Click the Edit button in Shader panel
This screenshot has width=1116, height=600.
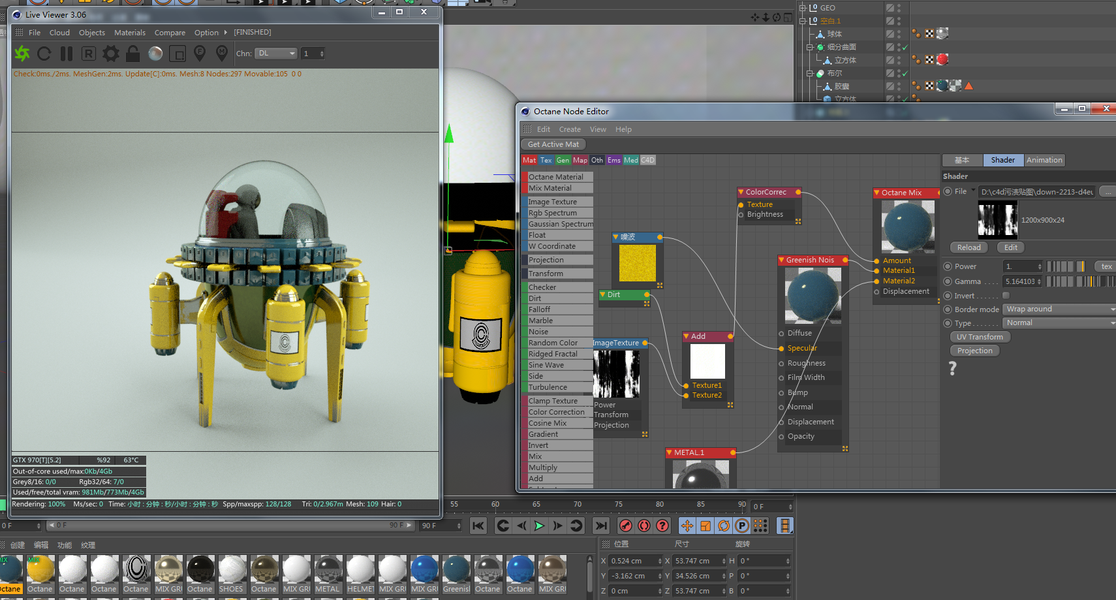tap(1011, 248)
